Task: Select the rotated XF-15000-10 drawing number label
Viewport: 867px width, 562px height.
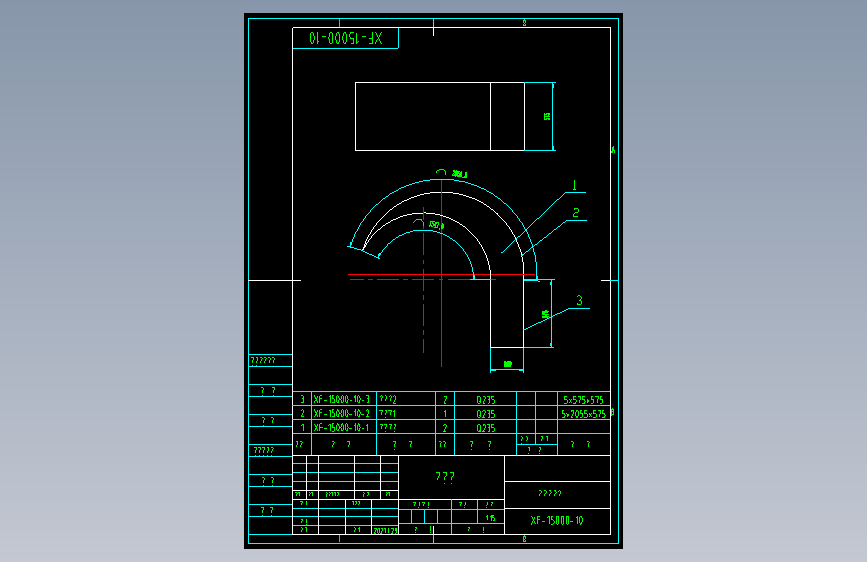Action: click(x=346, y=38)
